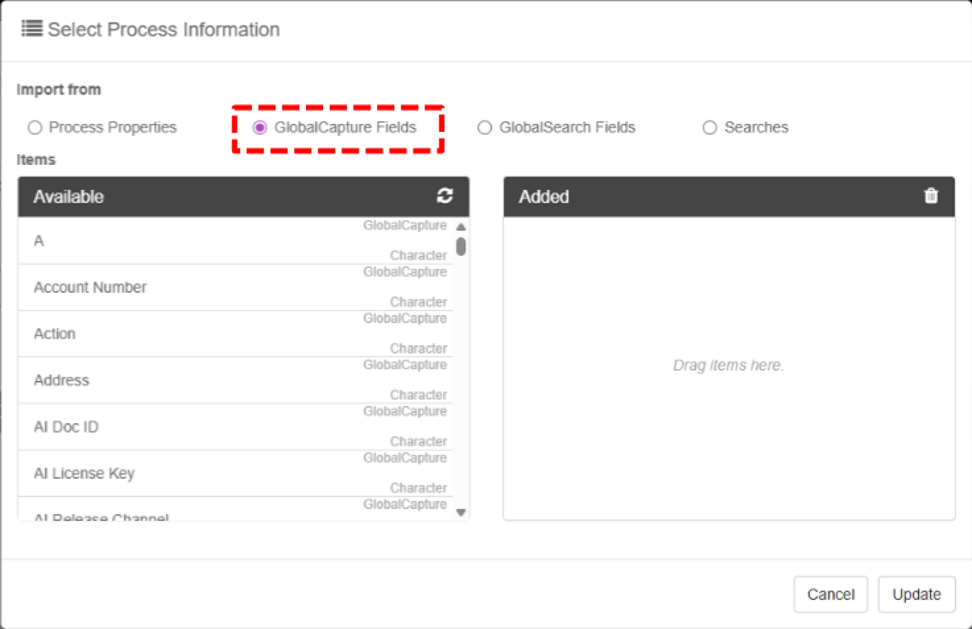Choose the GlobalSearch Fields import option
972x629 pixels.
[x=485, y=128]
